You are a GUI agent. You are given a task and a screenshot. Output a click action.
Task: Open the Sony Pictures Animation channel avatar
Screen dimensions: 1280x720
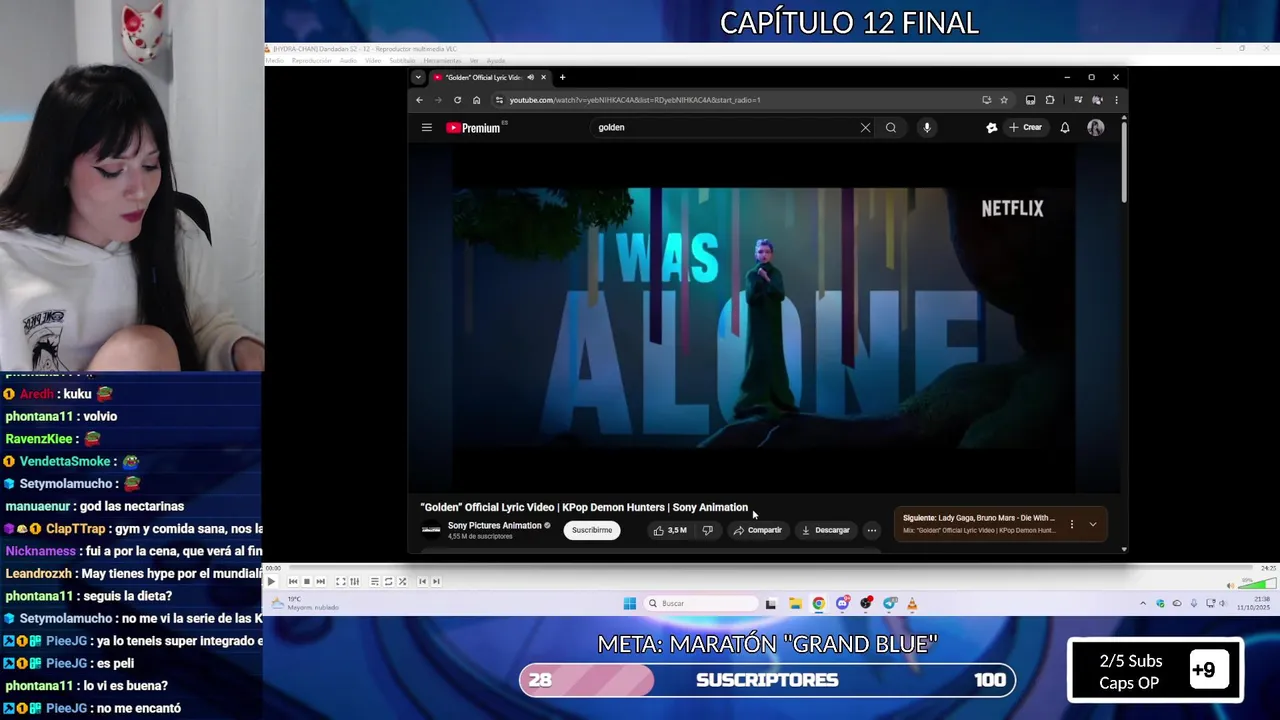tap(431, 530)
